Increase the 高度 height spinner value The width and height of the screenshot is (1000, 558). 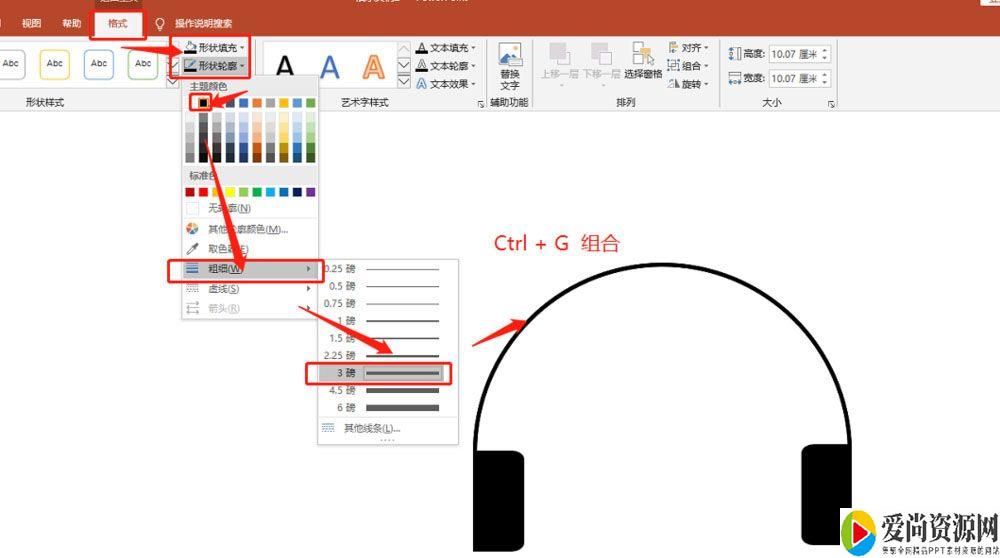coord(825,50)
